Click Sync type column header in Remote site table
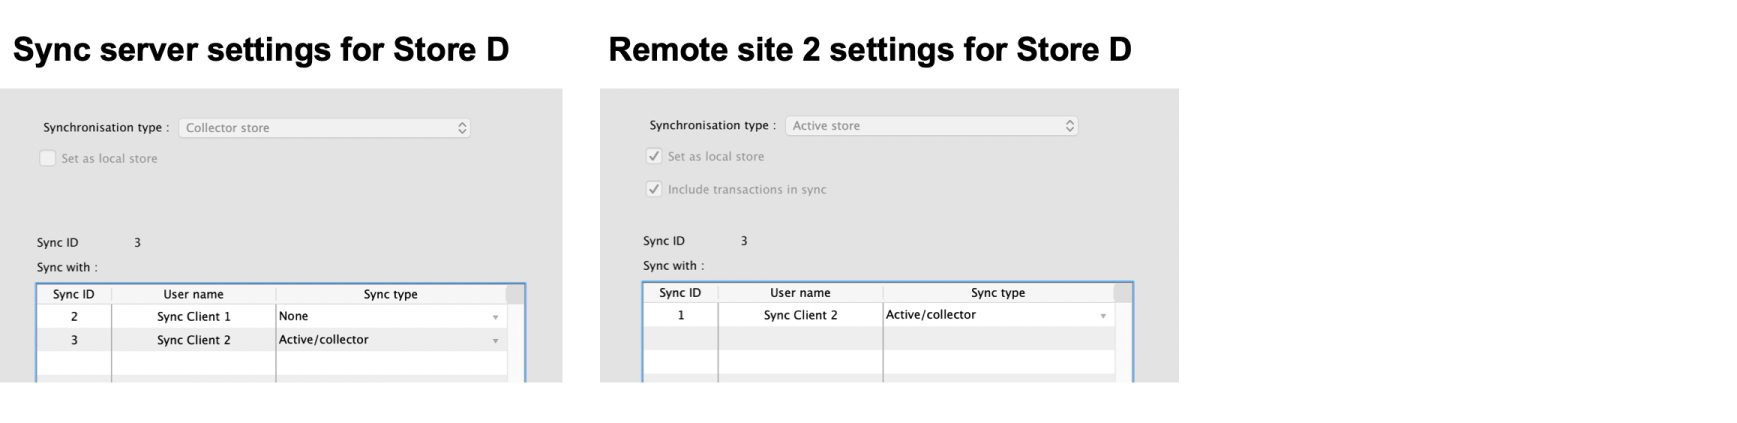The height and width of the screenshot is (423, 1737). coord(997,293)
